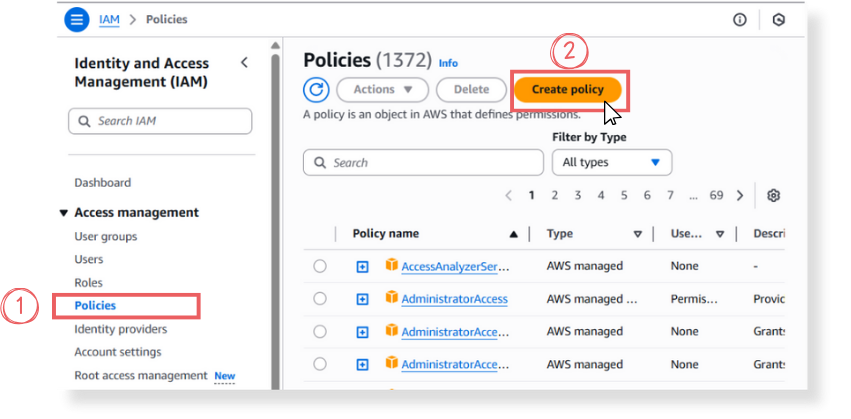Select the third row policy radio button (Grants, first)
This screenshot has height=419, width=851.
click(320, 331)
